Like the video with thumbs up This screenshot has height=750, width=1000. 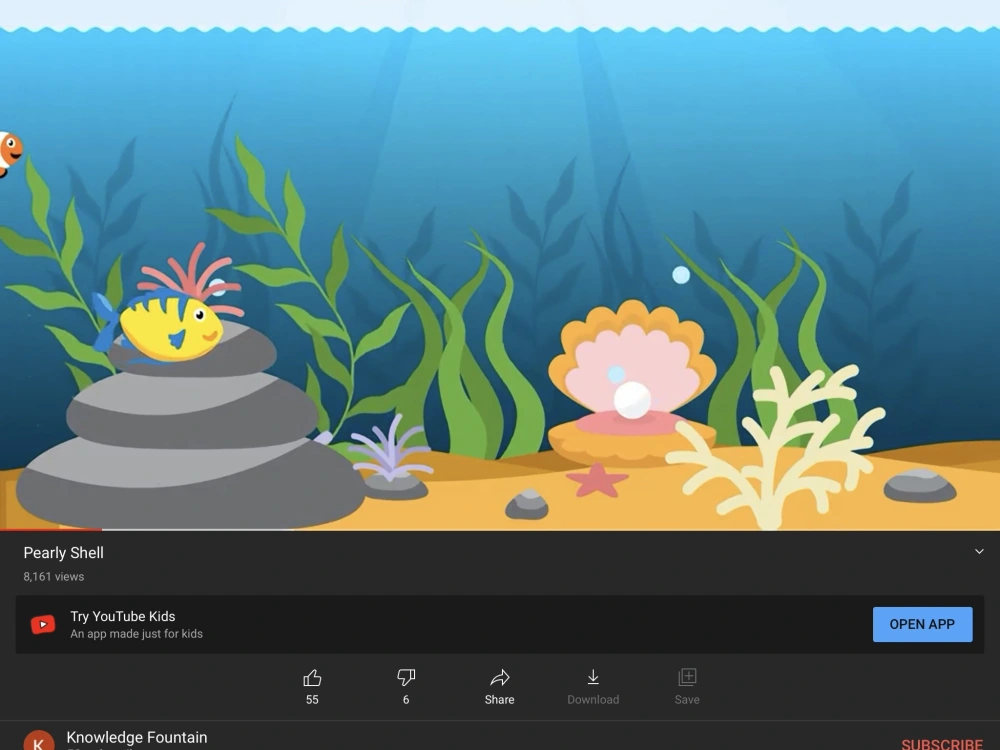point(312,677)
